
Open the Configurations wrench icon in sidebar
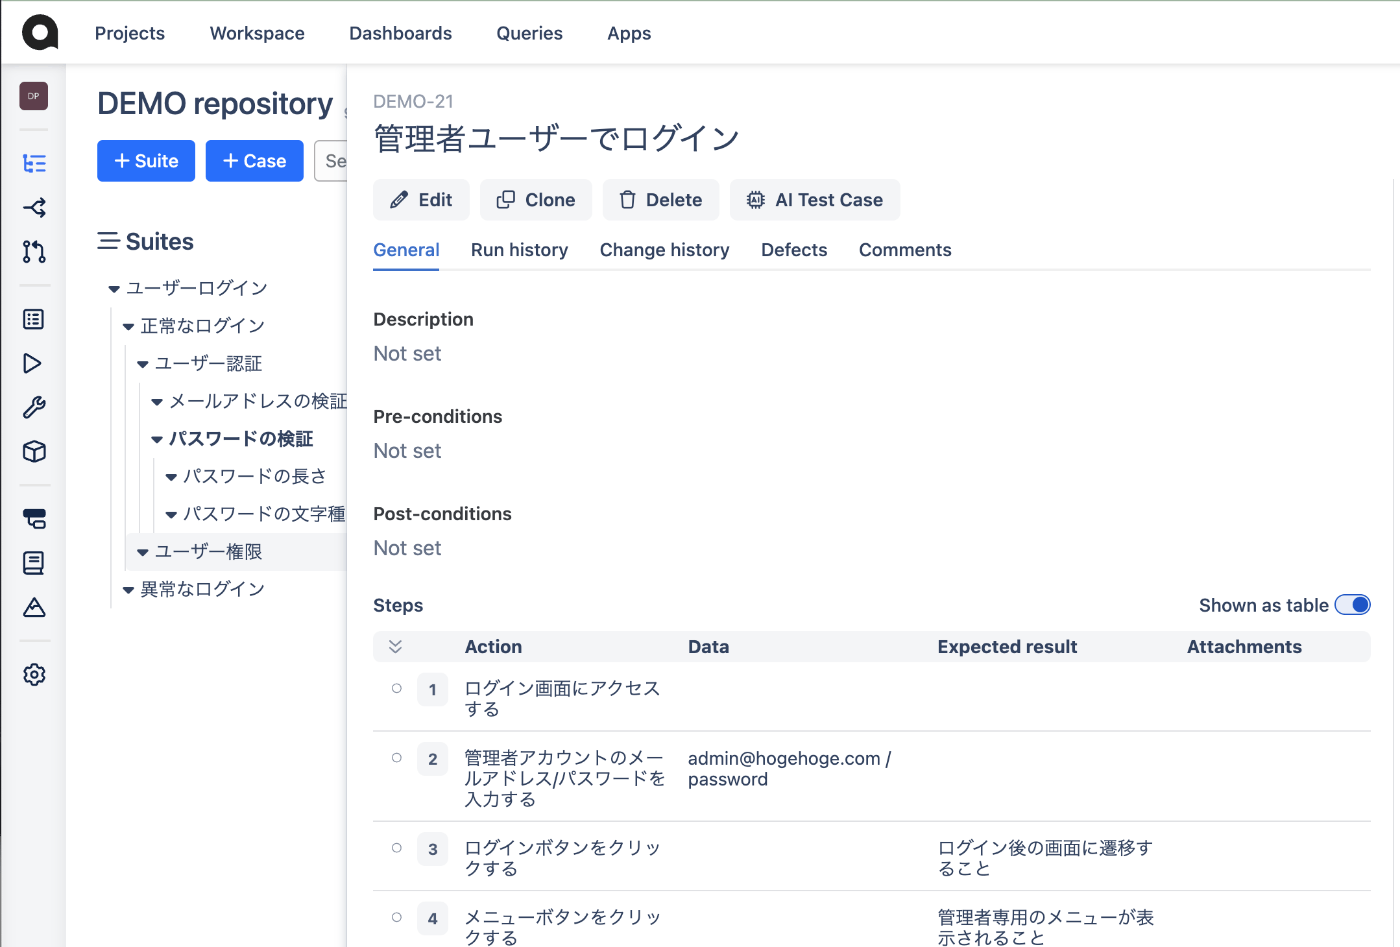pos(34,407)
